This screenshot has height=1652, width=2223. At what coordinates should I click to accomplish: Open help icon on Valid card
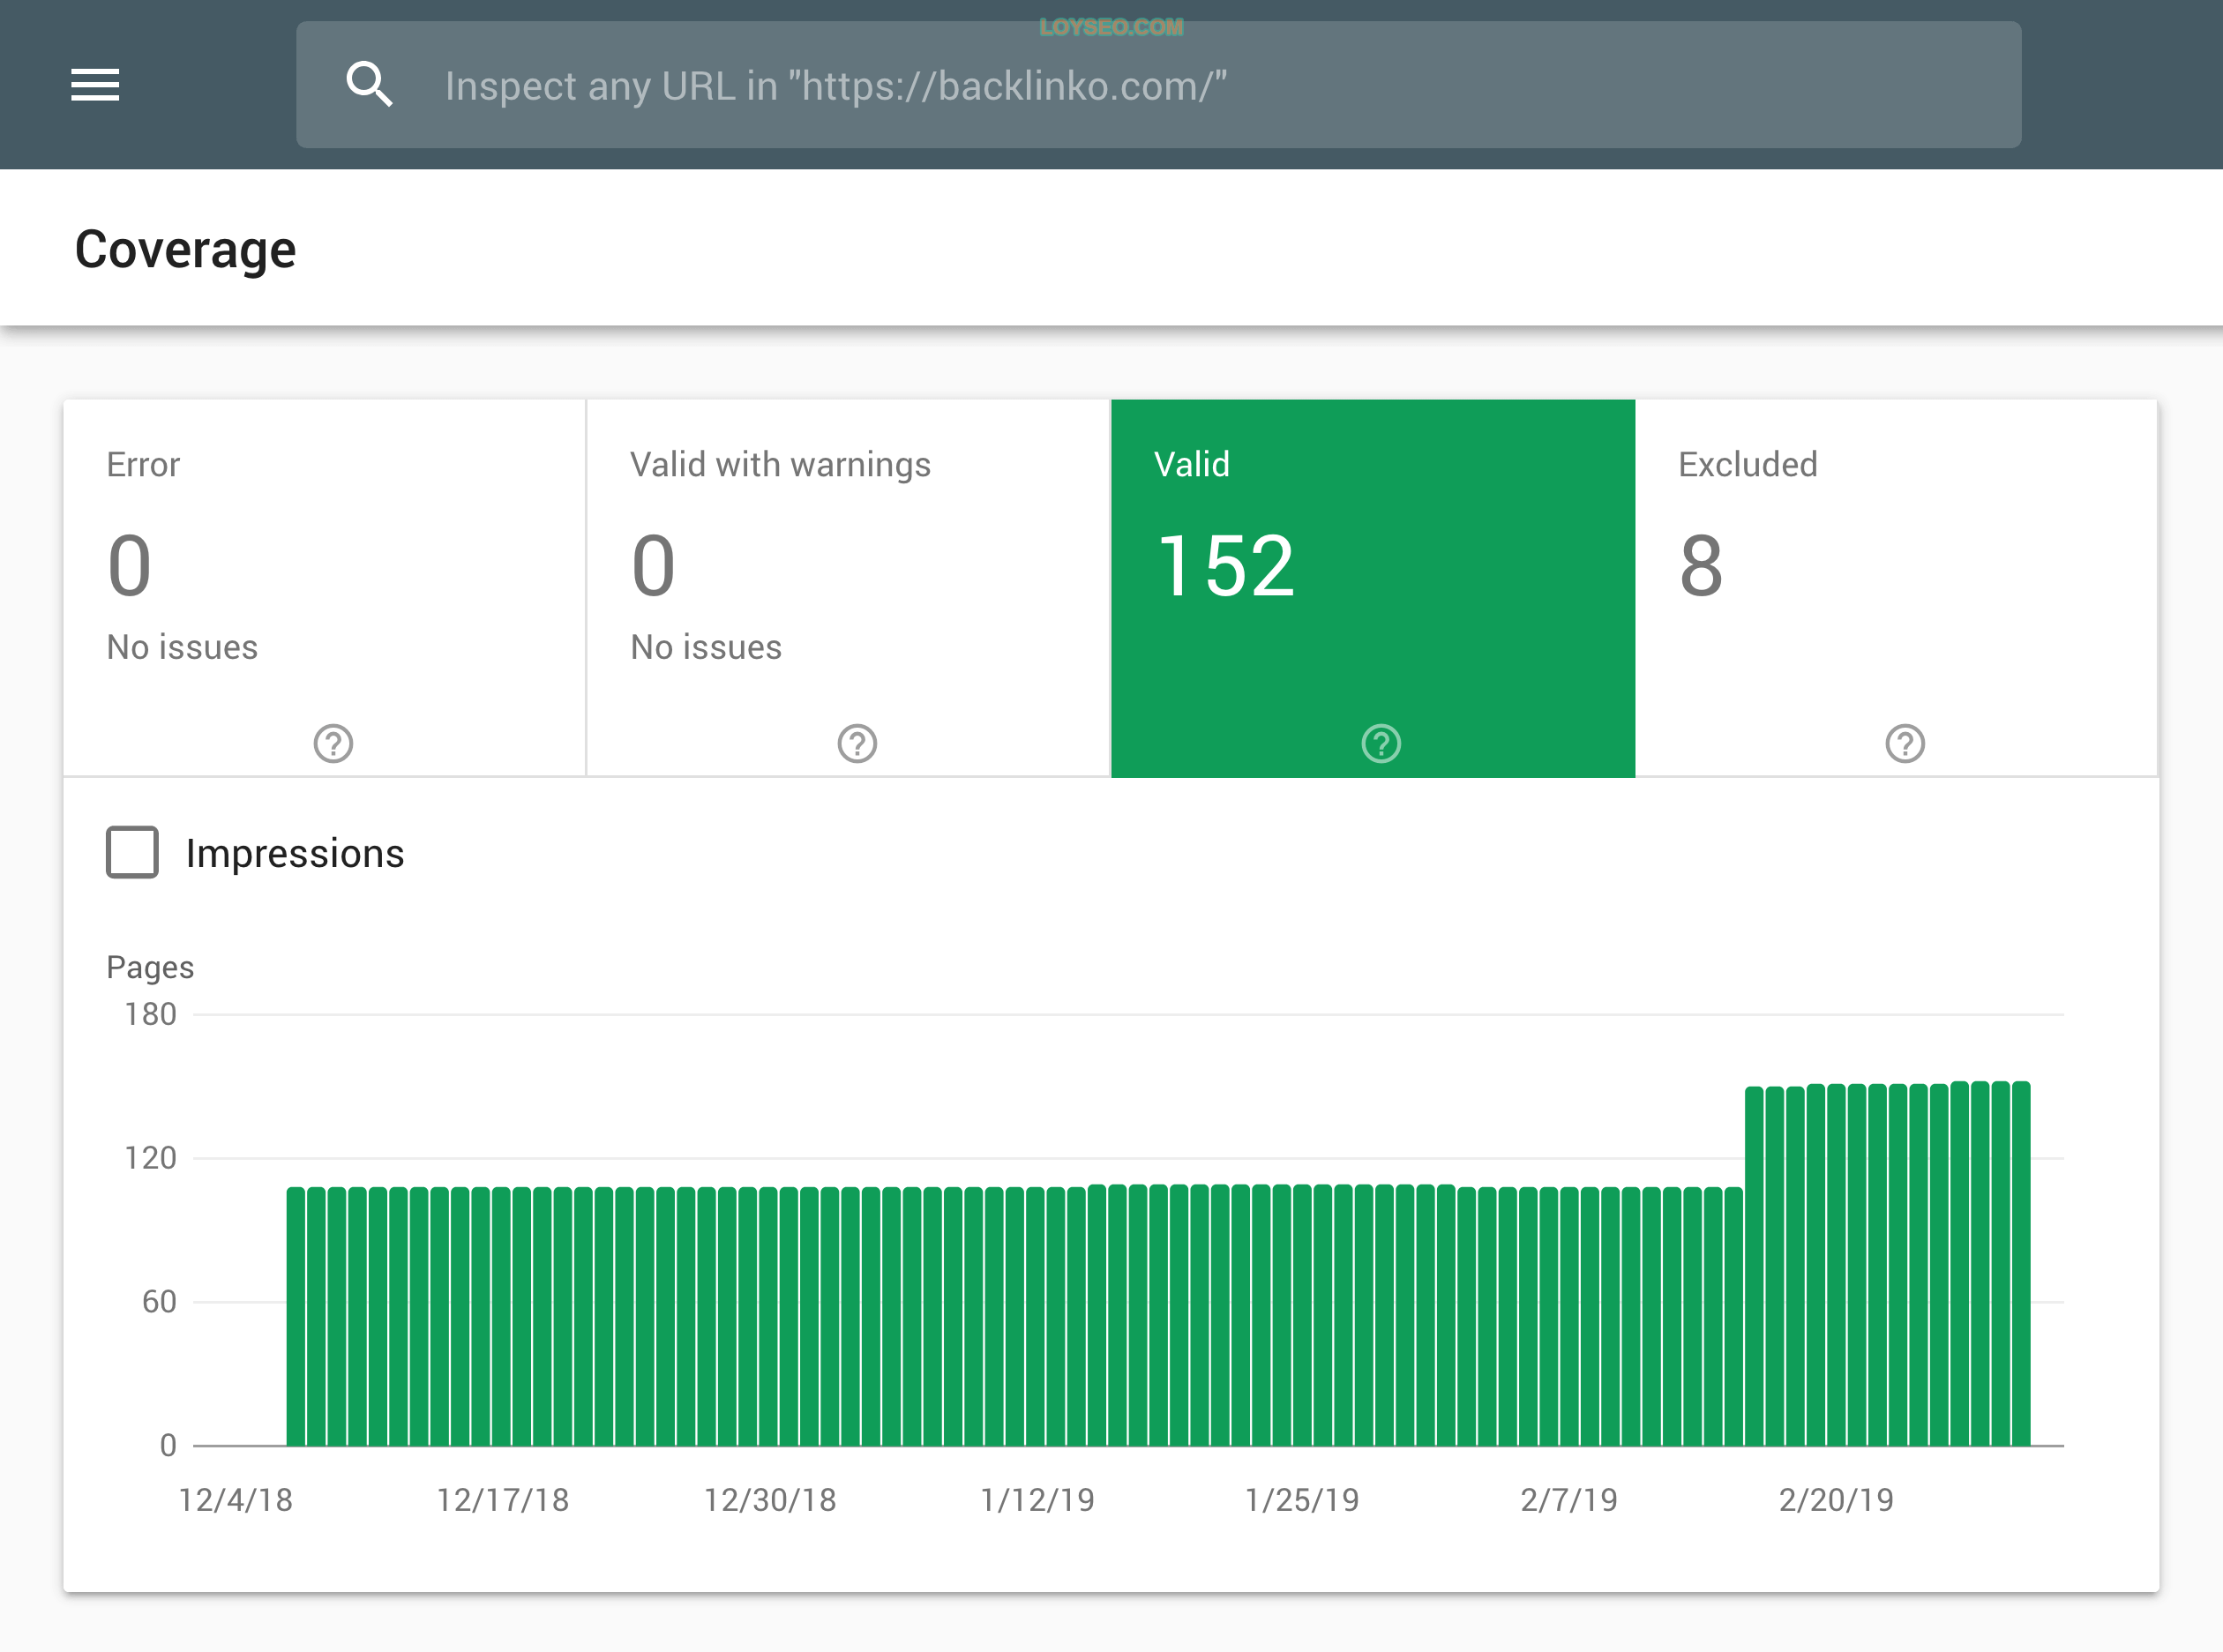[x=1381, y=743]
